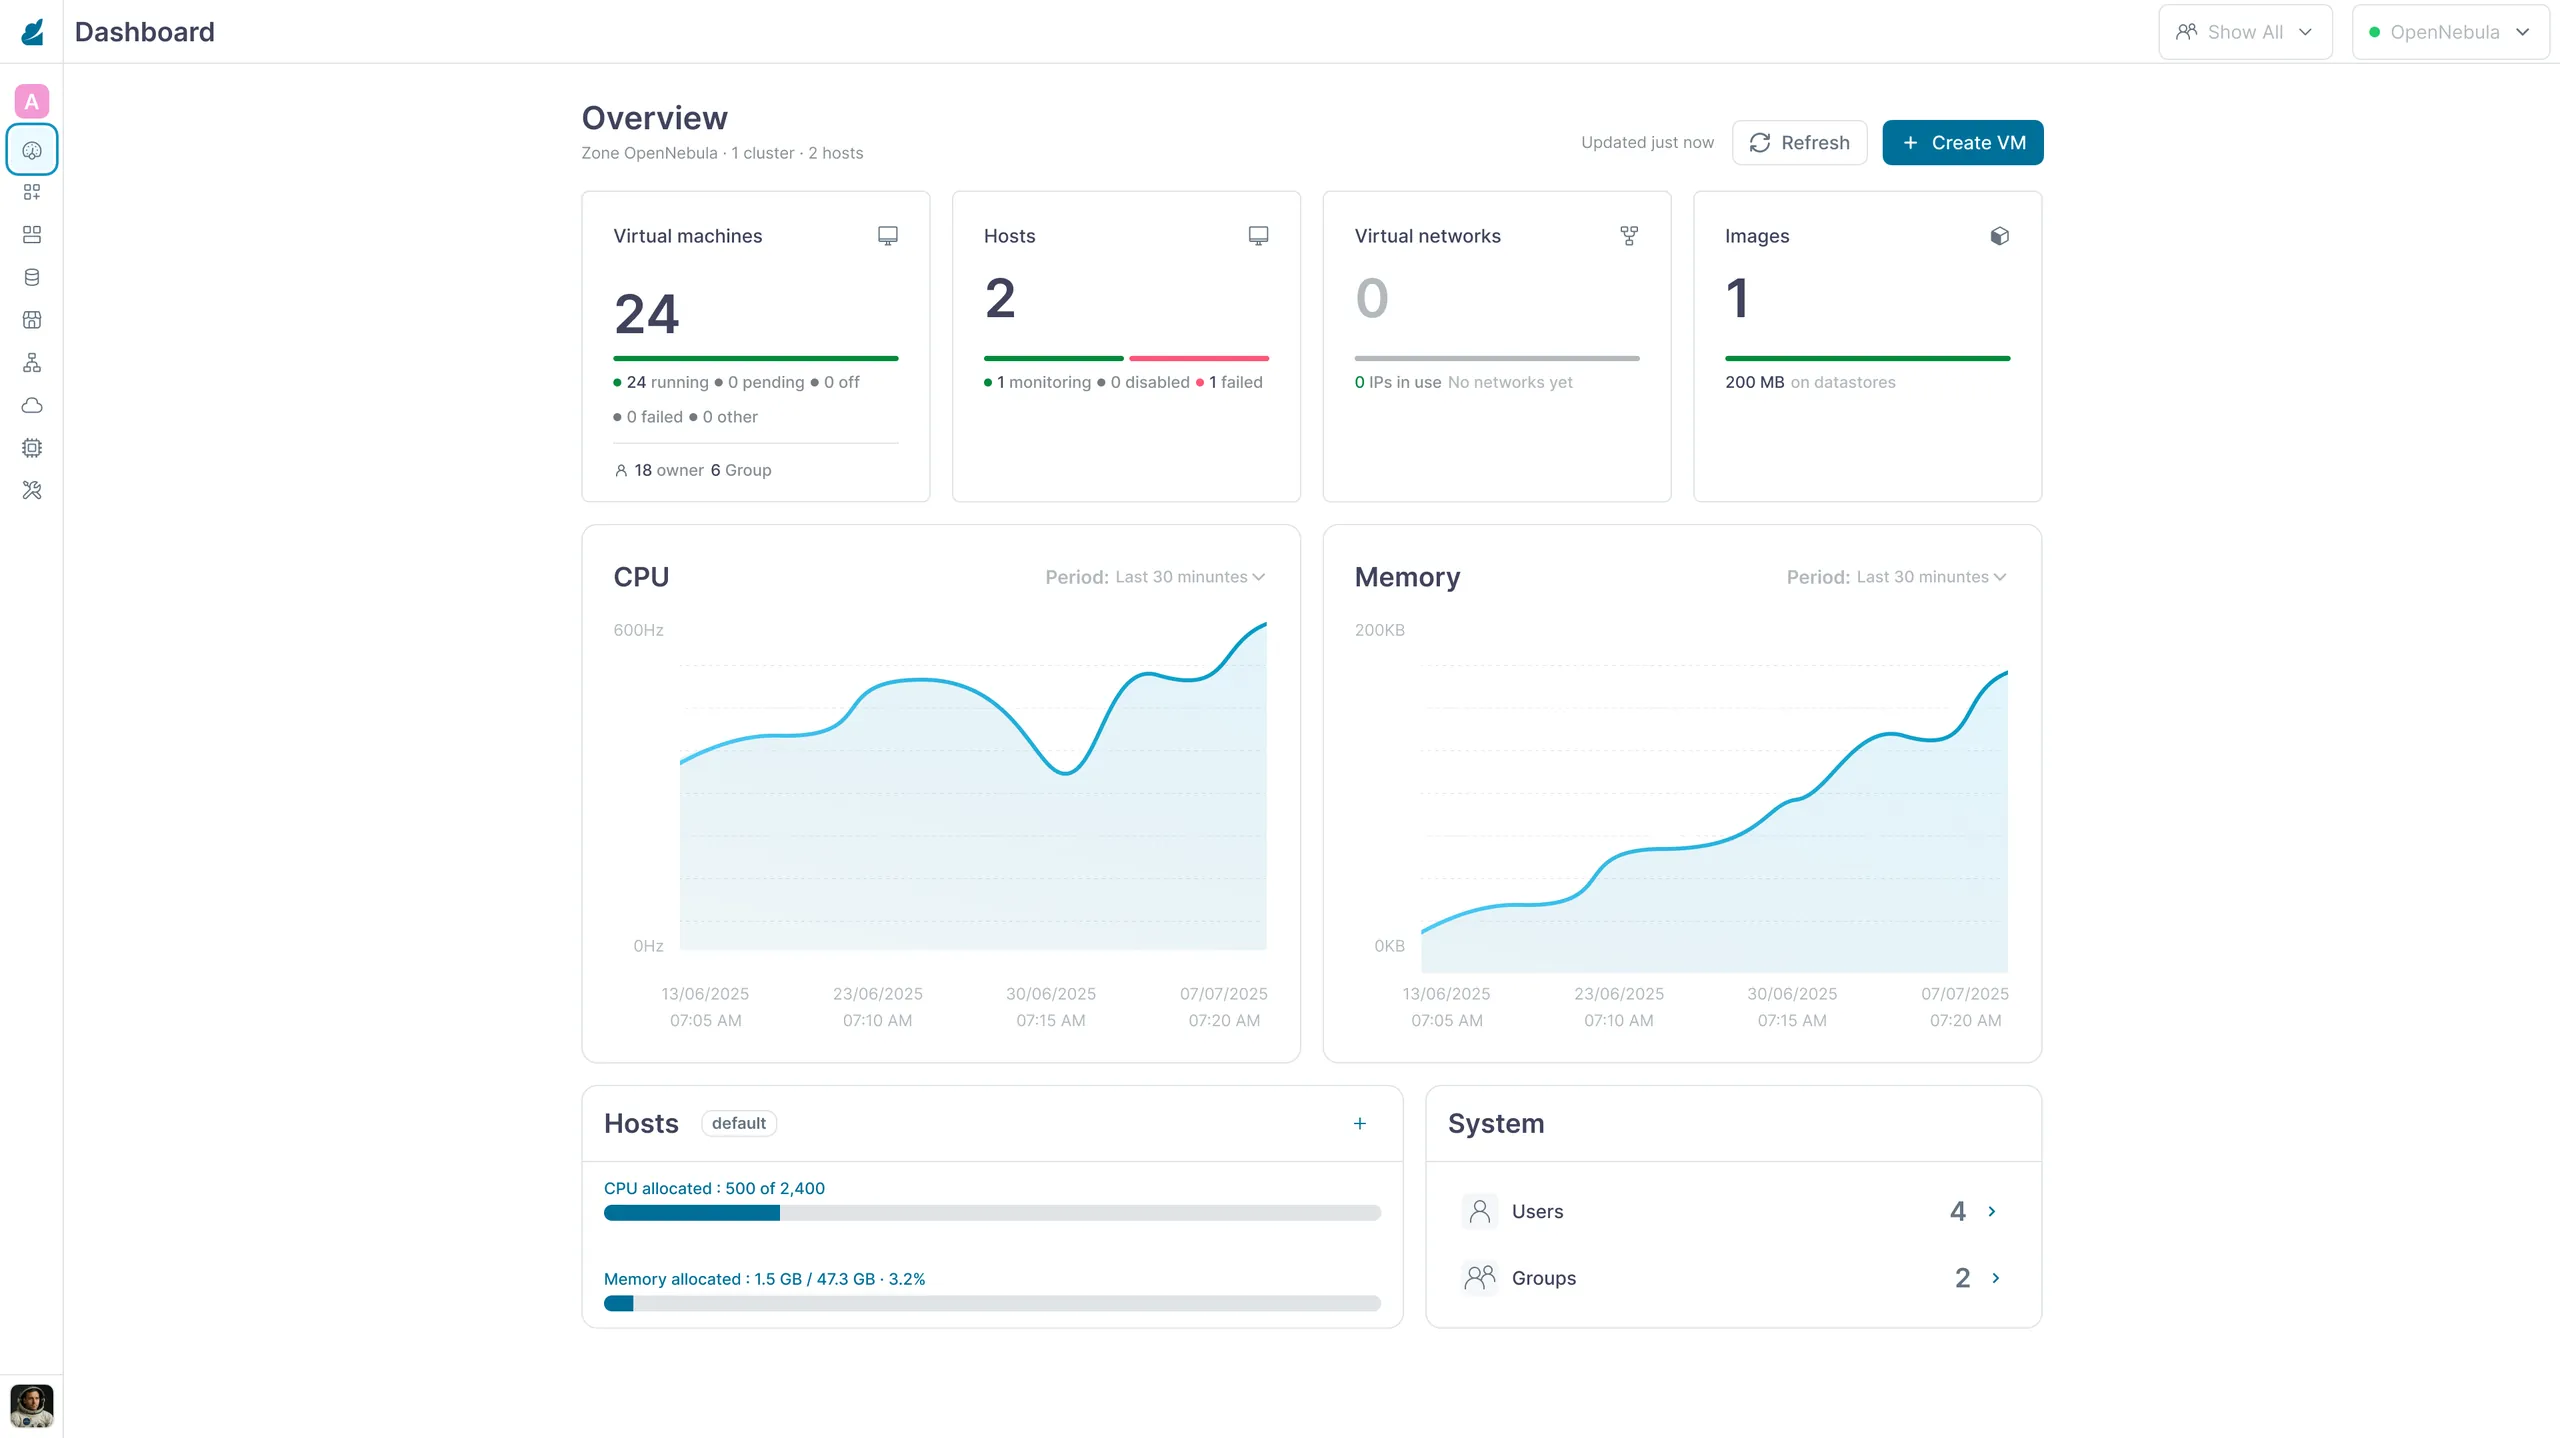Open the pink 'A' account badge
The width and height of the screenshot is (2560, 1438).
coord(32,101)
